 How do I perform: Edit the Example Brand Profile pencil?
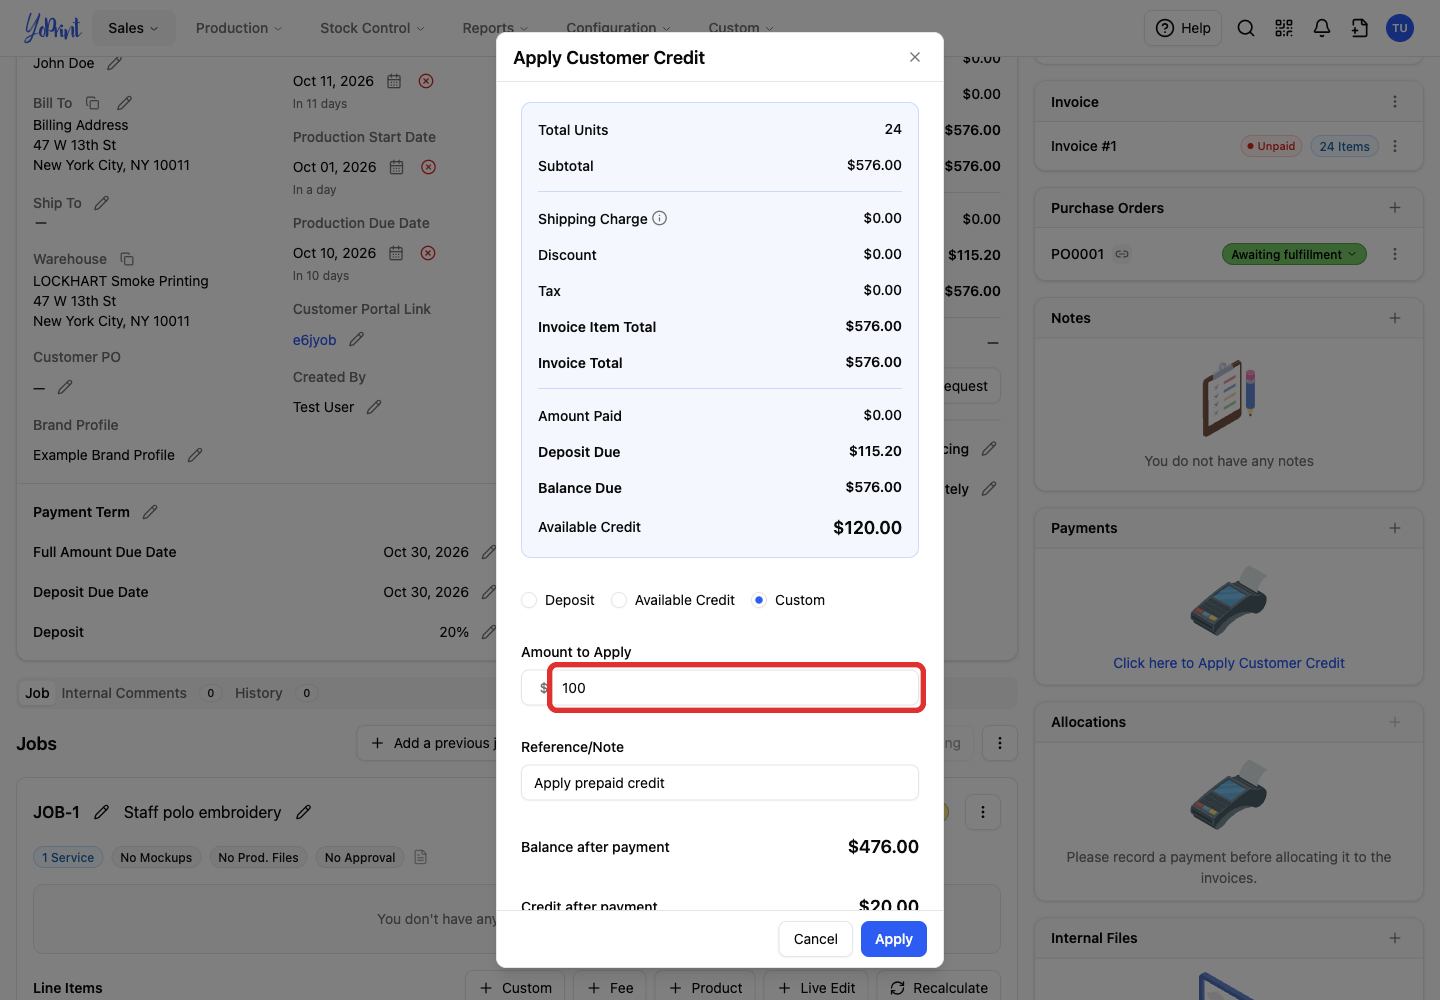[195, 455]
